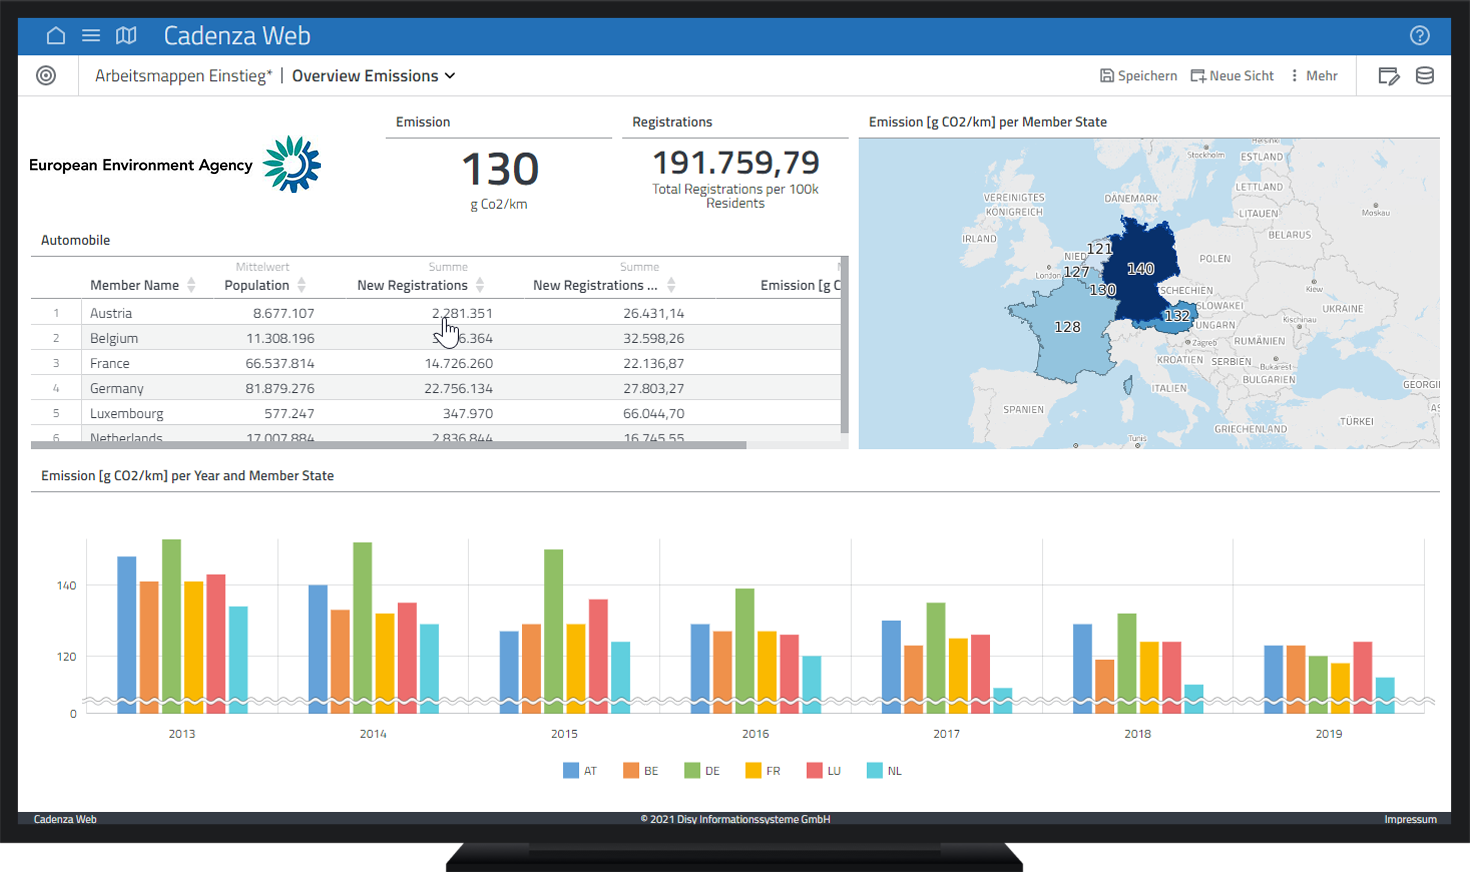Open the map icon in header
Viewport: 1470px width, 872px height.
click(x=126, y=36)
